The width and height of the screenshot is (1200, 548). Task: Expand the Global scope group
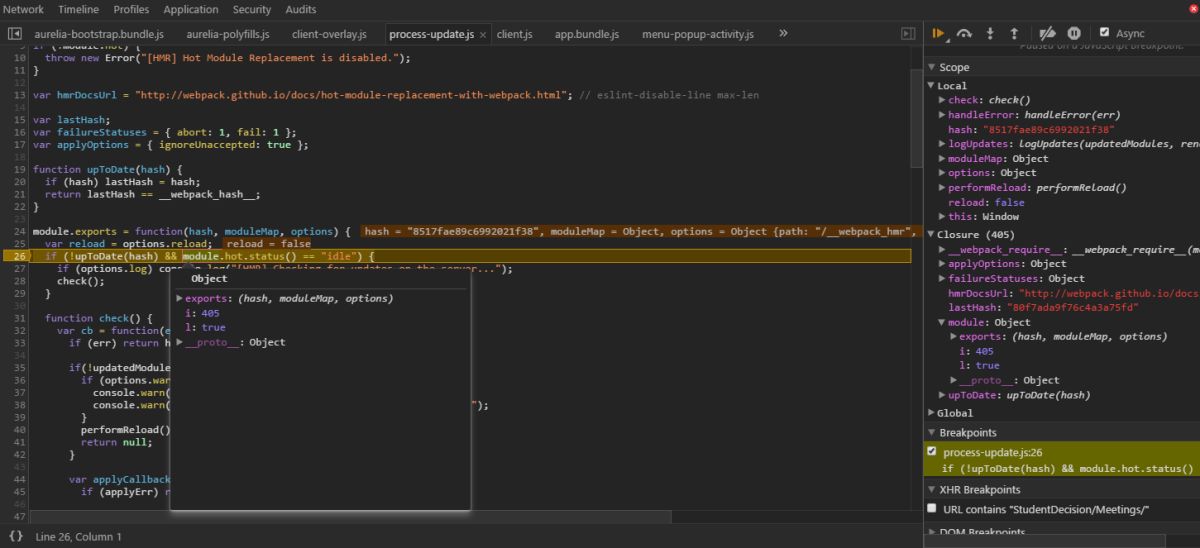coord(932,413)
